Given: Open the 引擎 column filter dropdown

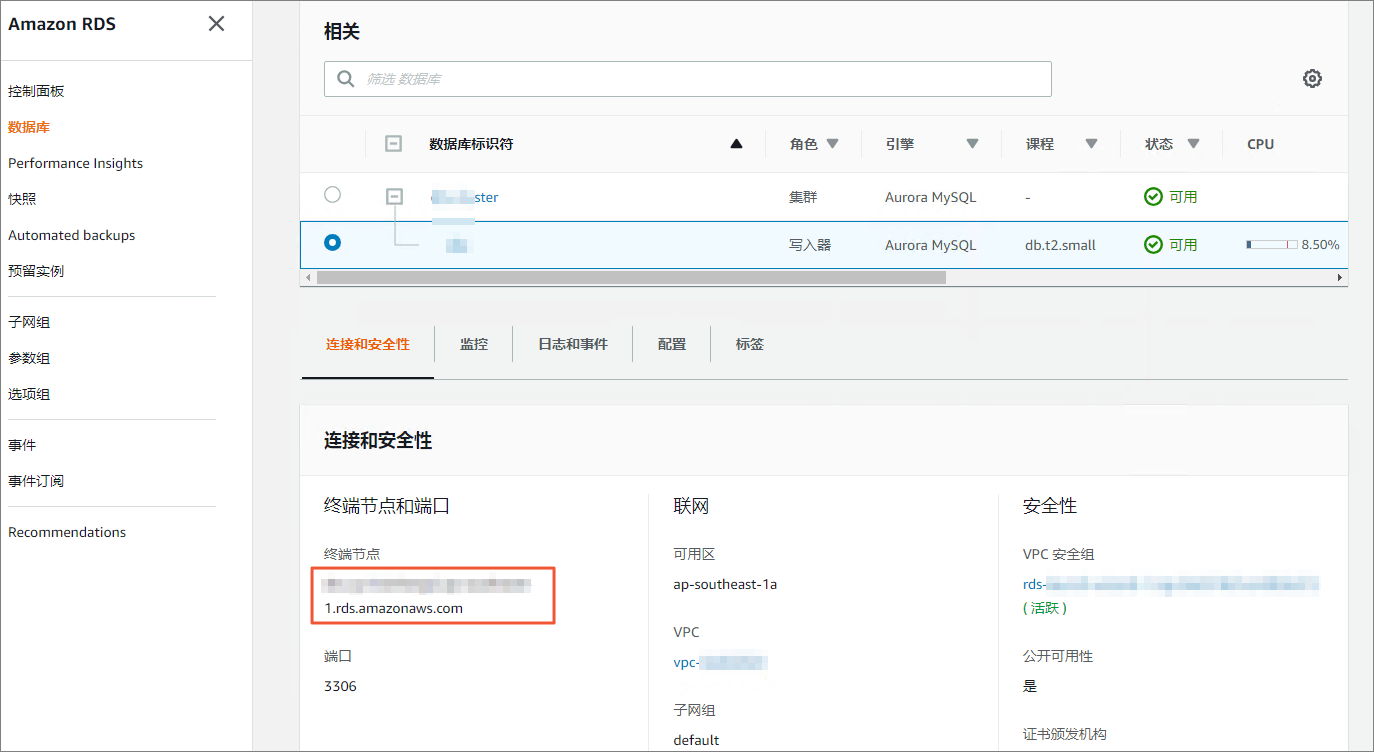Looking at the screenshot, I should click(972, 144).
